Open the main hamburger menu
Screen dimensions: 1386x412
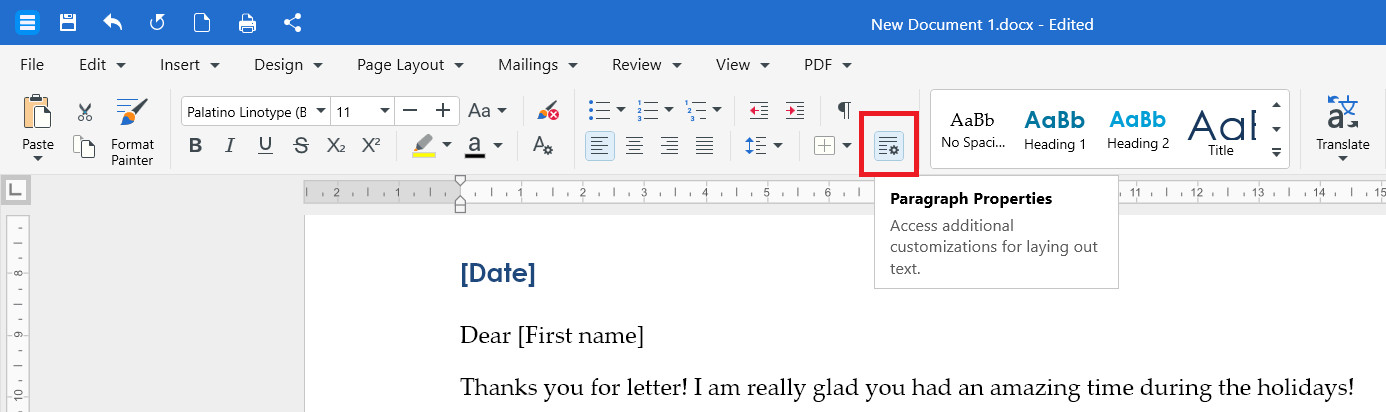pos(28,22)
